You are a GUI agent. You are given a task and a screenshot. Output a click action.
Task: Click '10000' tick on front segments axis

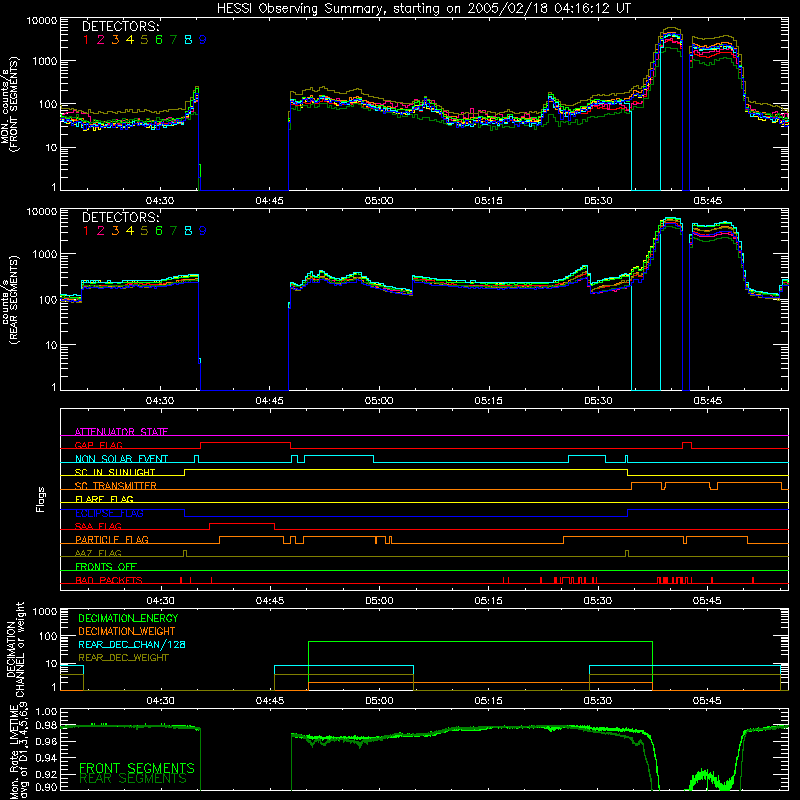point(42,21)
